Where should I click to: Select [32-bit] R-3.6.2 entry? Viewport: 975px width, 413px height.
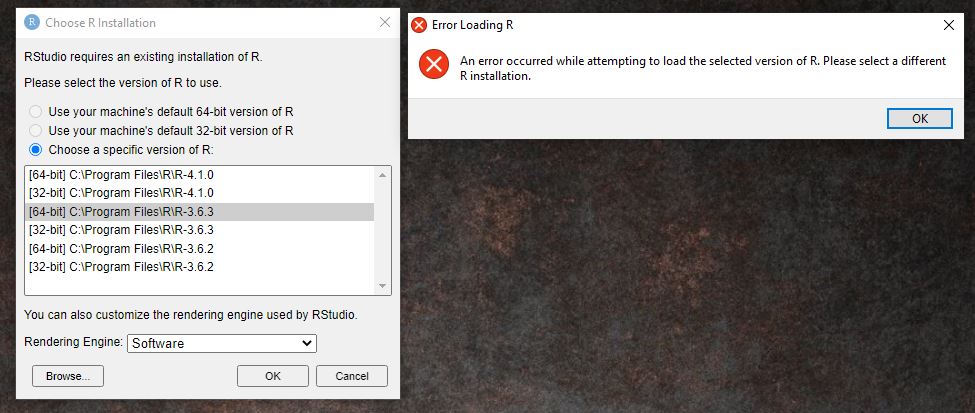tap(200, 267)
